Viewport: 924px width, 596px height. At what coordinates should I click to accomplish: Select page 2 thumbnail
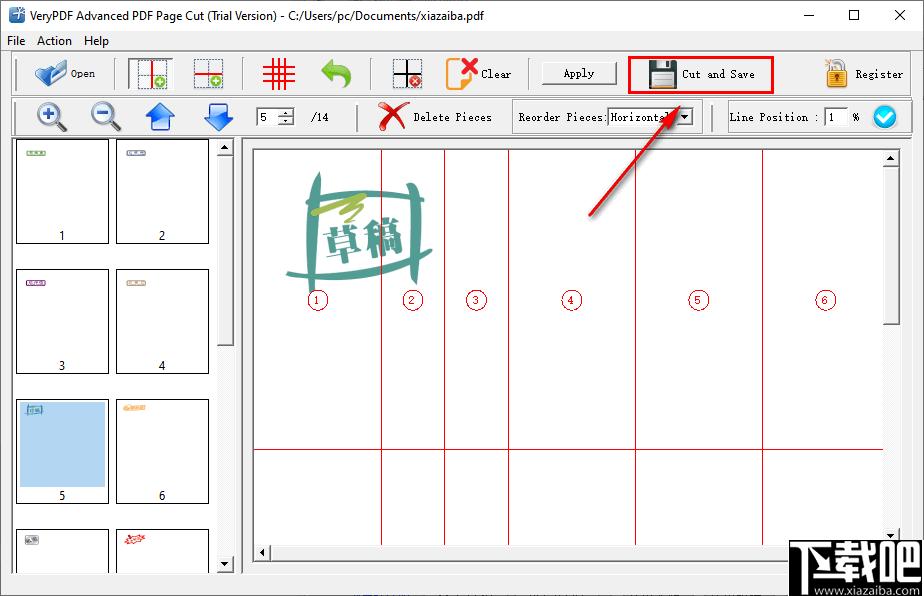162,191
